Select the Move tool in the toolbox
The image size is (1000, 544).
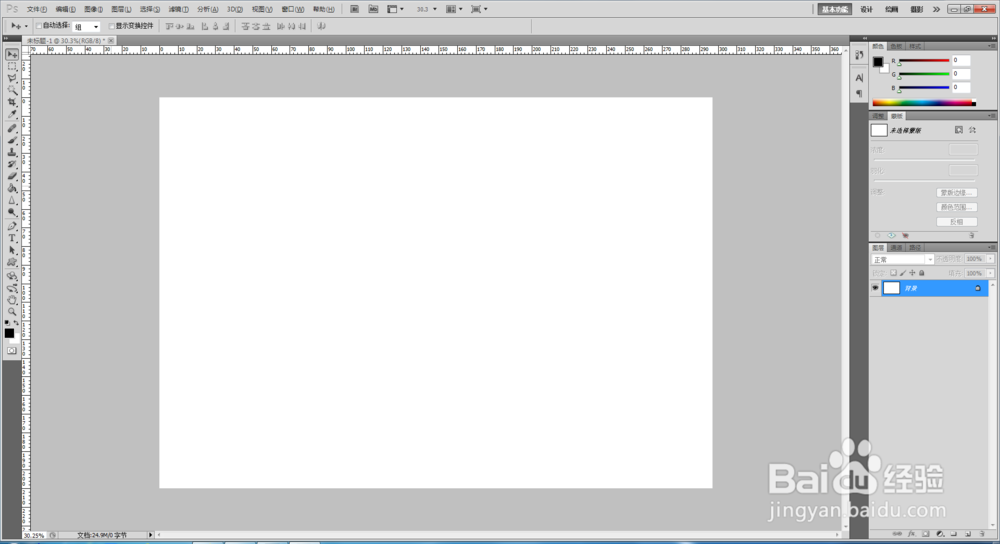(12, 54)
